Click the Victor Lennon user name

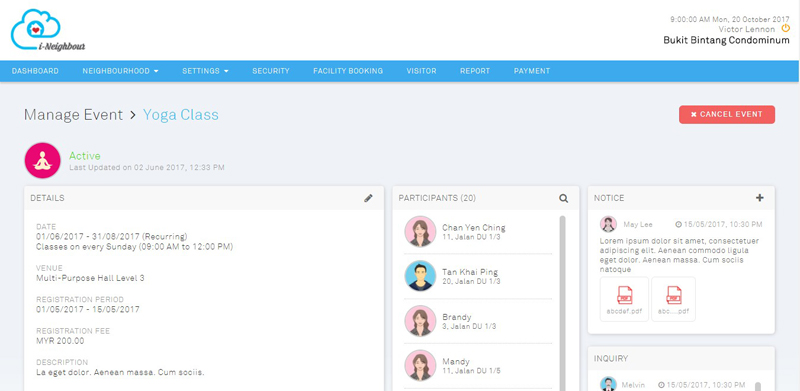tap(746, 29)
